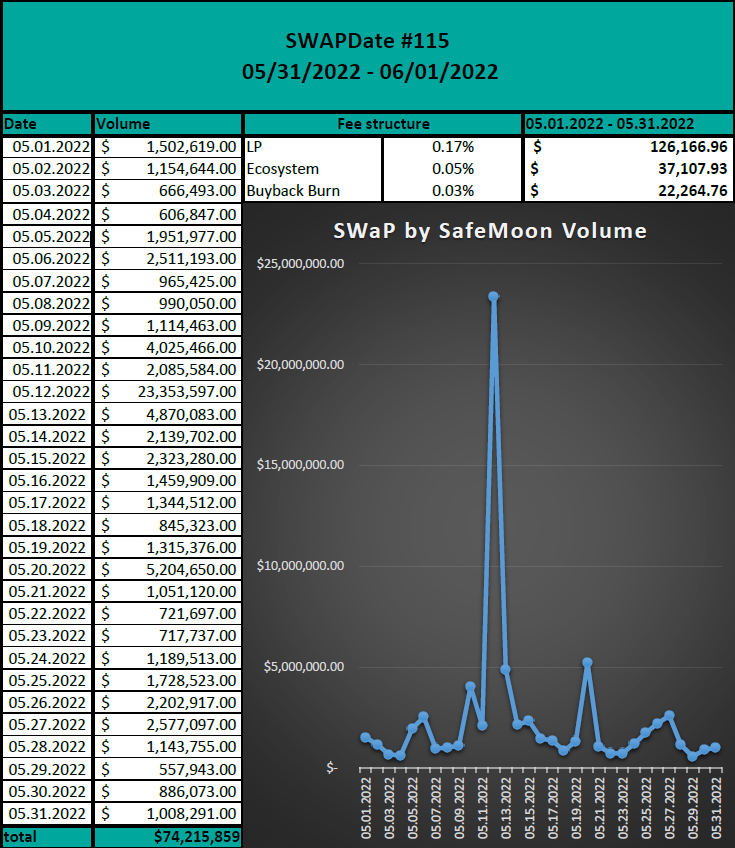Select the volume cell 2,511,193.00
This screenshot has height=848, width=735.
point(168,259)
